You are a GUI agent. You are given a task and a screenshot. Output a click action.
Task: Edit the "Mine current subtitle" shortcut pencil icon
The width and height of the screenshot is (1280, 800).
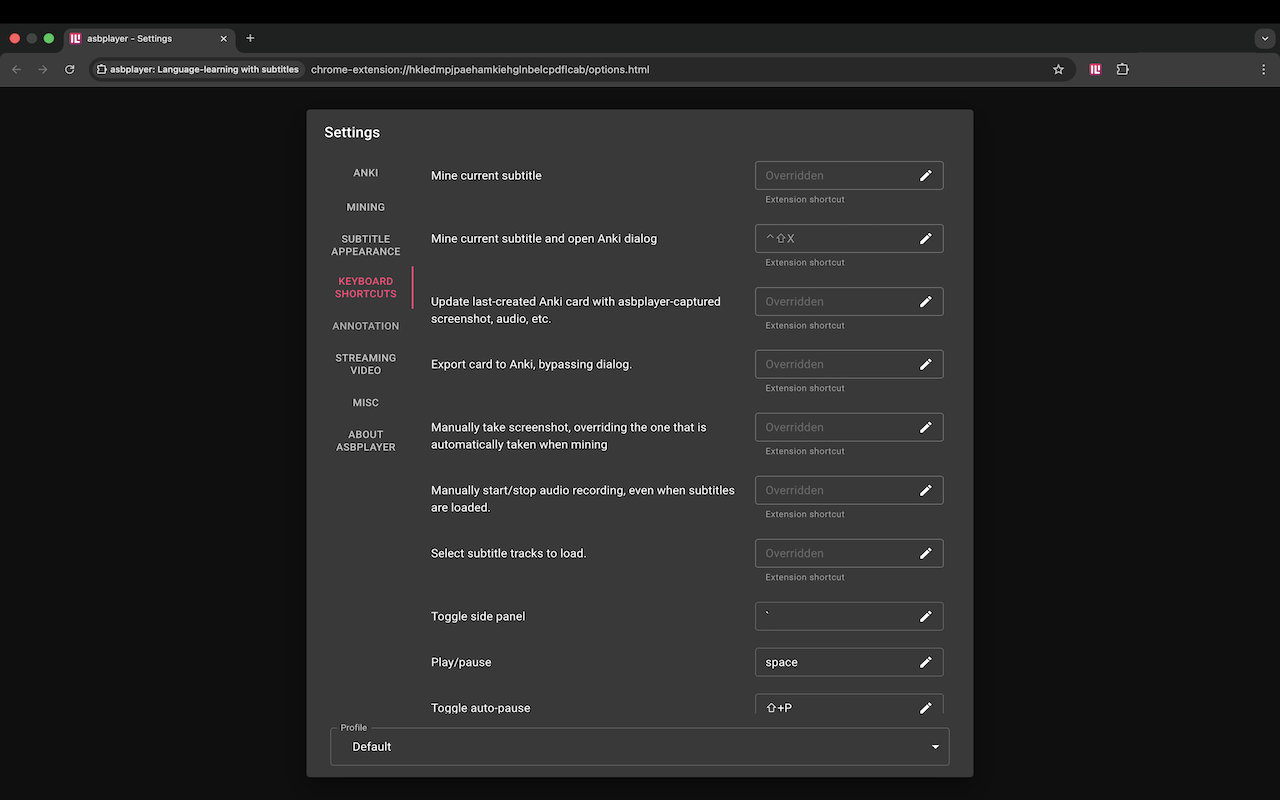click(x=926, y=175)
